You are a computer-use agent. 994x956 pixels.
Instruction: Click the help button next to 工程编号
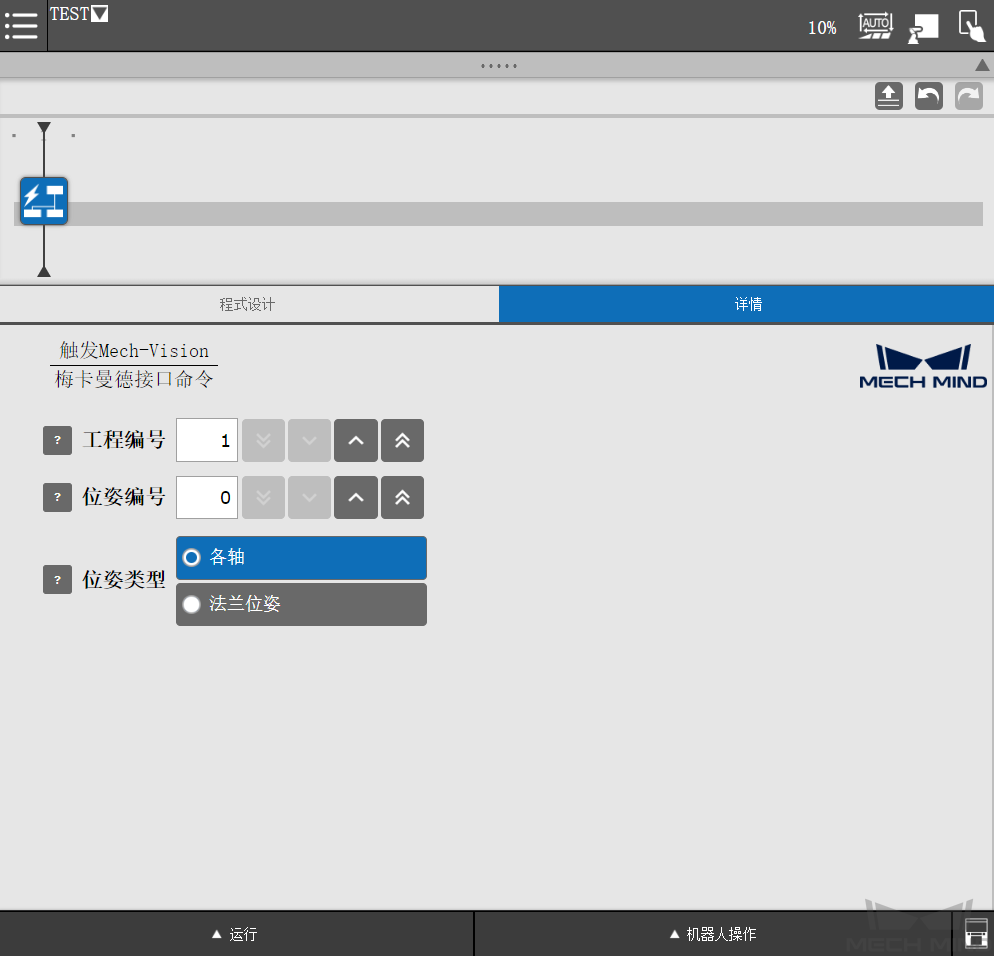click(57, 440)
